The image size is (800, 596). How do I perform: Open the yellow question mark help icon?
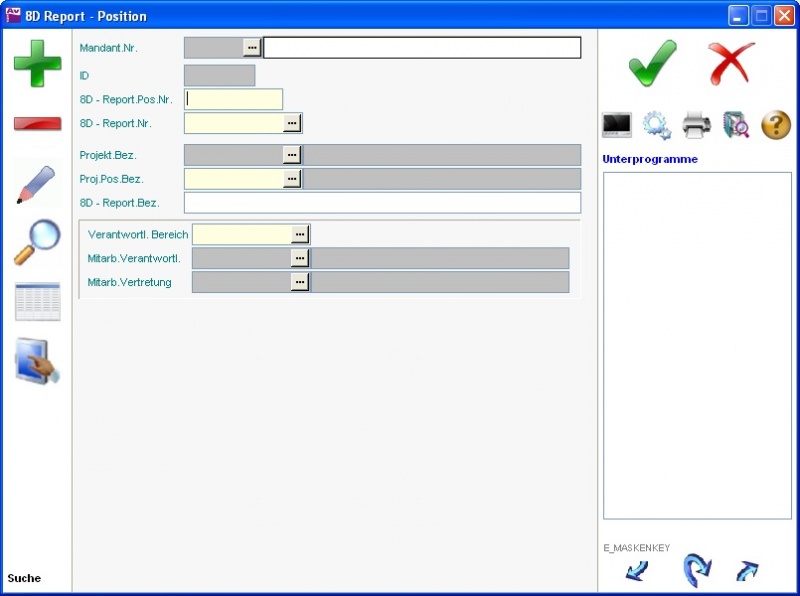[x=776, y=125]
